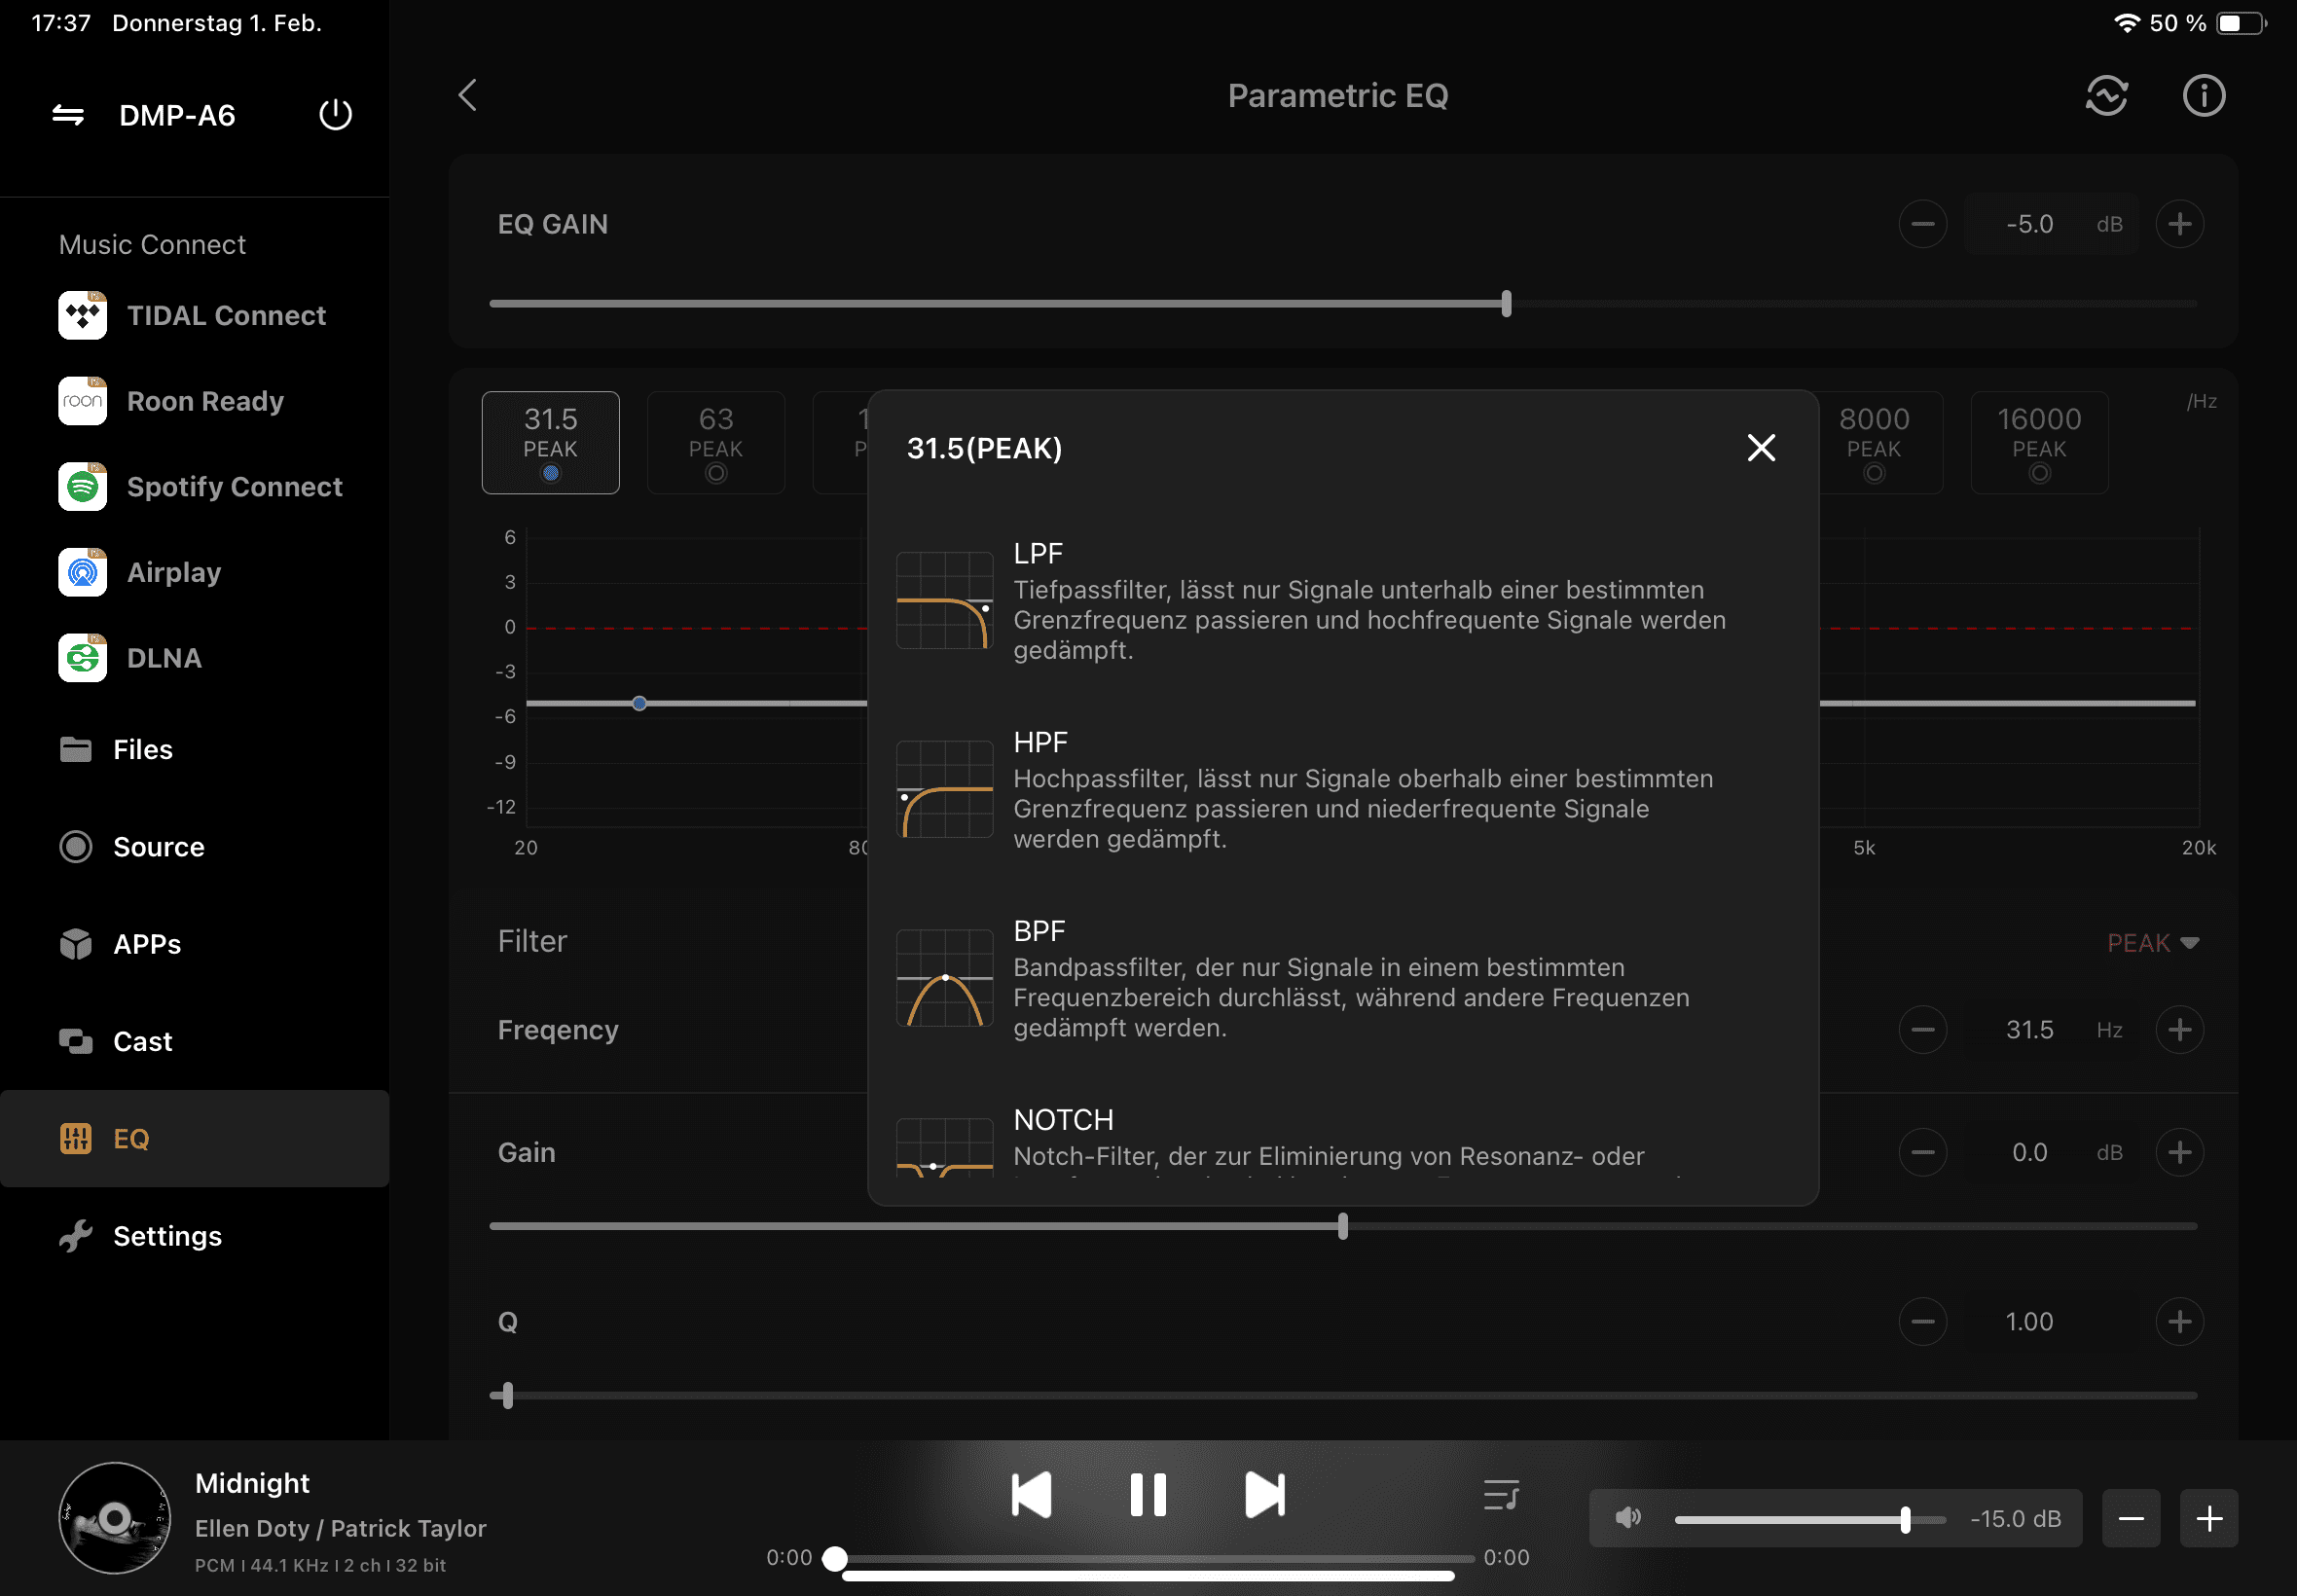The image size is (2297, 1596).
Task: Tap the battery indicator in the status bar
Action: (2242, 23)
